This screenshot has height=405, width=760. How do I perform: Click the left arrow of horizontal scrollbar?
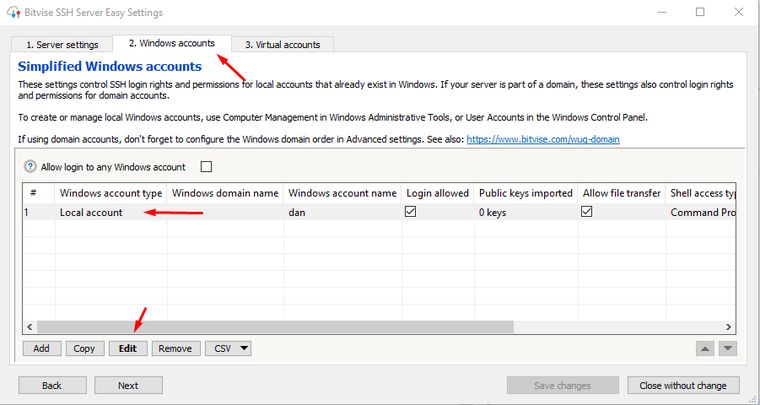point(30,327)
